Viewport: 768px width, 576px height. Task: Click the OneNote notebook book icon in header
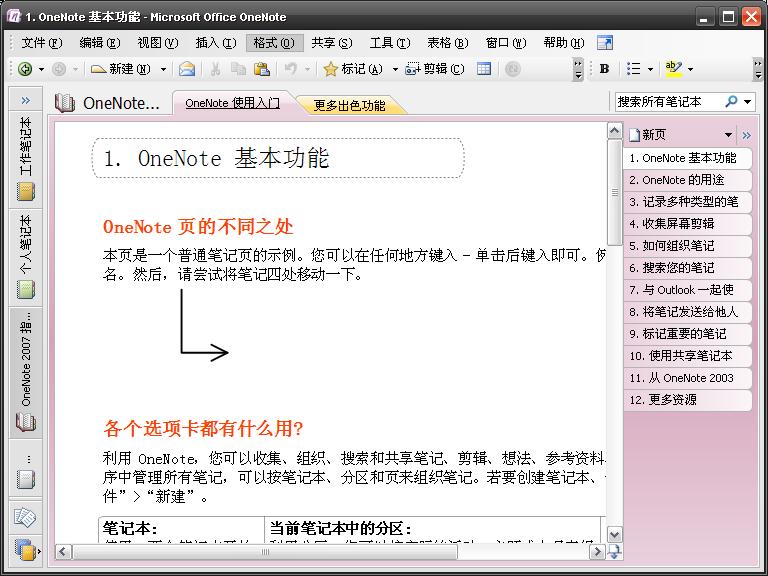[65, 103]
